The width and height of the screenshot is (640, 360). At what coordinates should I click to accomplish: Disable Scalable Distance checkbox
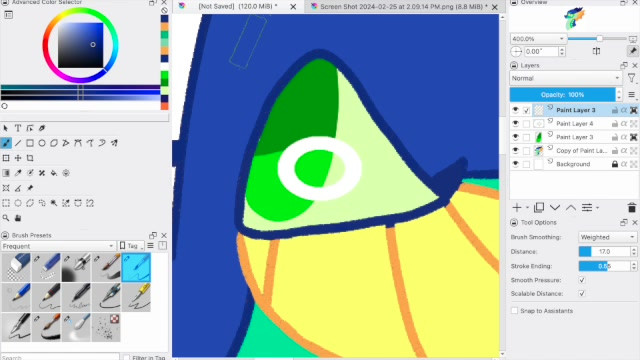[x=582, y=293]
